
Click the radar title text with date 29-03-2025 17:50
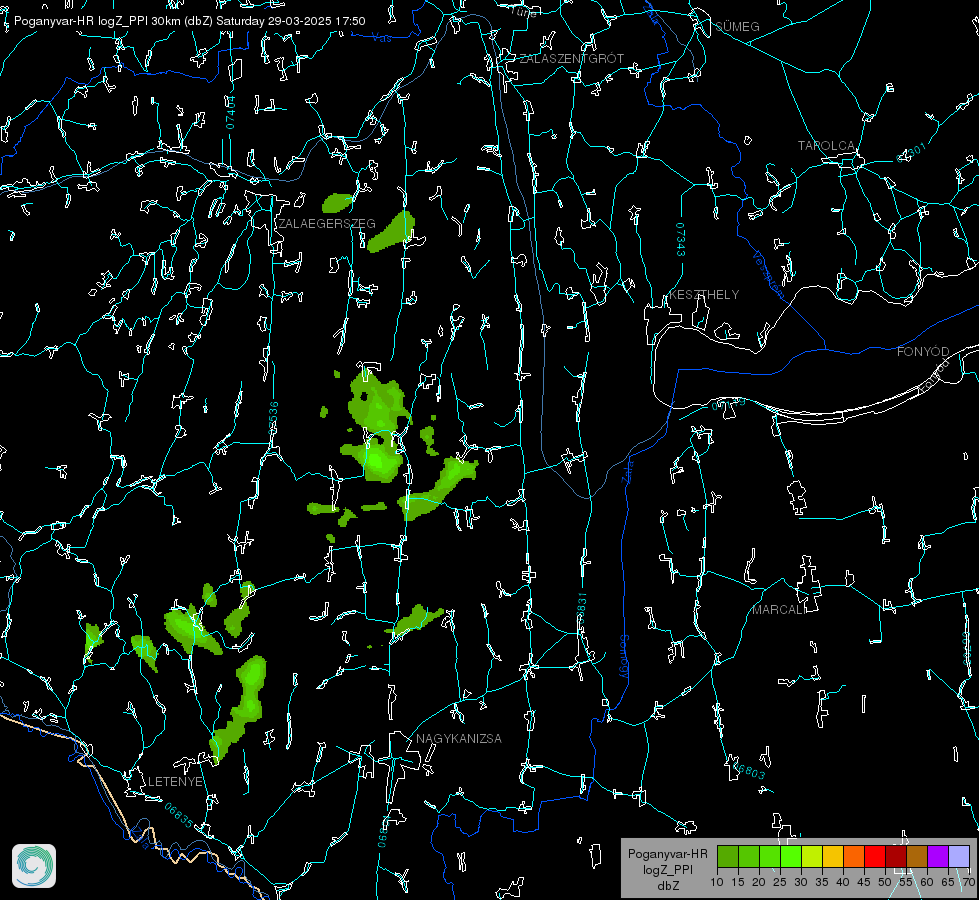pos(190,21)
